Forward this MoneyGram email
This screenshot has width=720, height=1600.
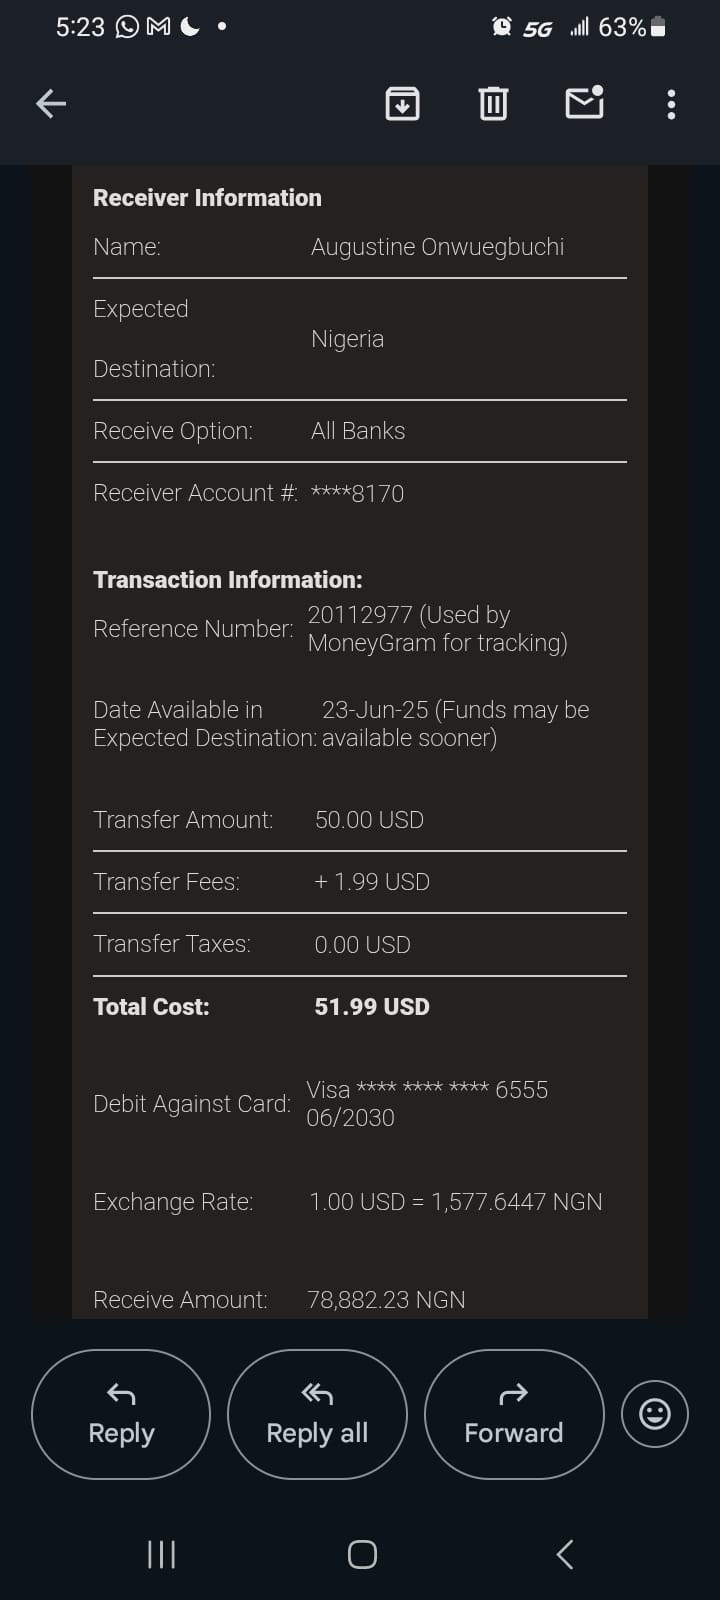[x=514, y=1414]
